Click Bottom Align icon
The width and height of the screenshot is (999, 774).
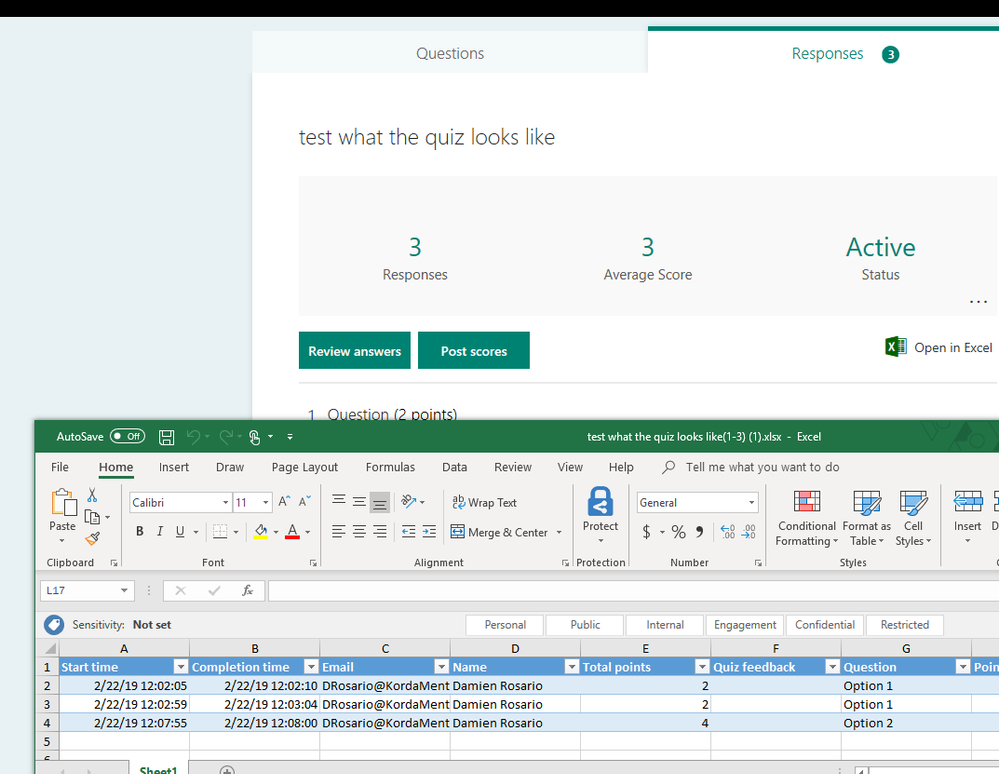pos(380,502)
